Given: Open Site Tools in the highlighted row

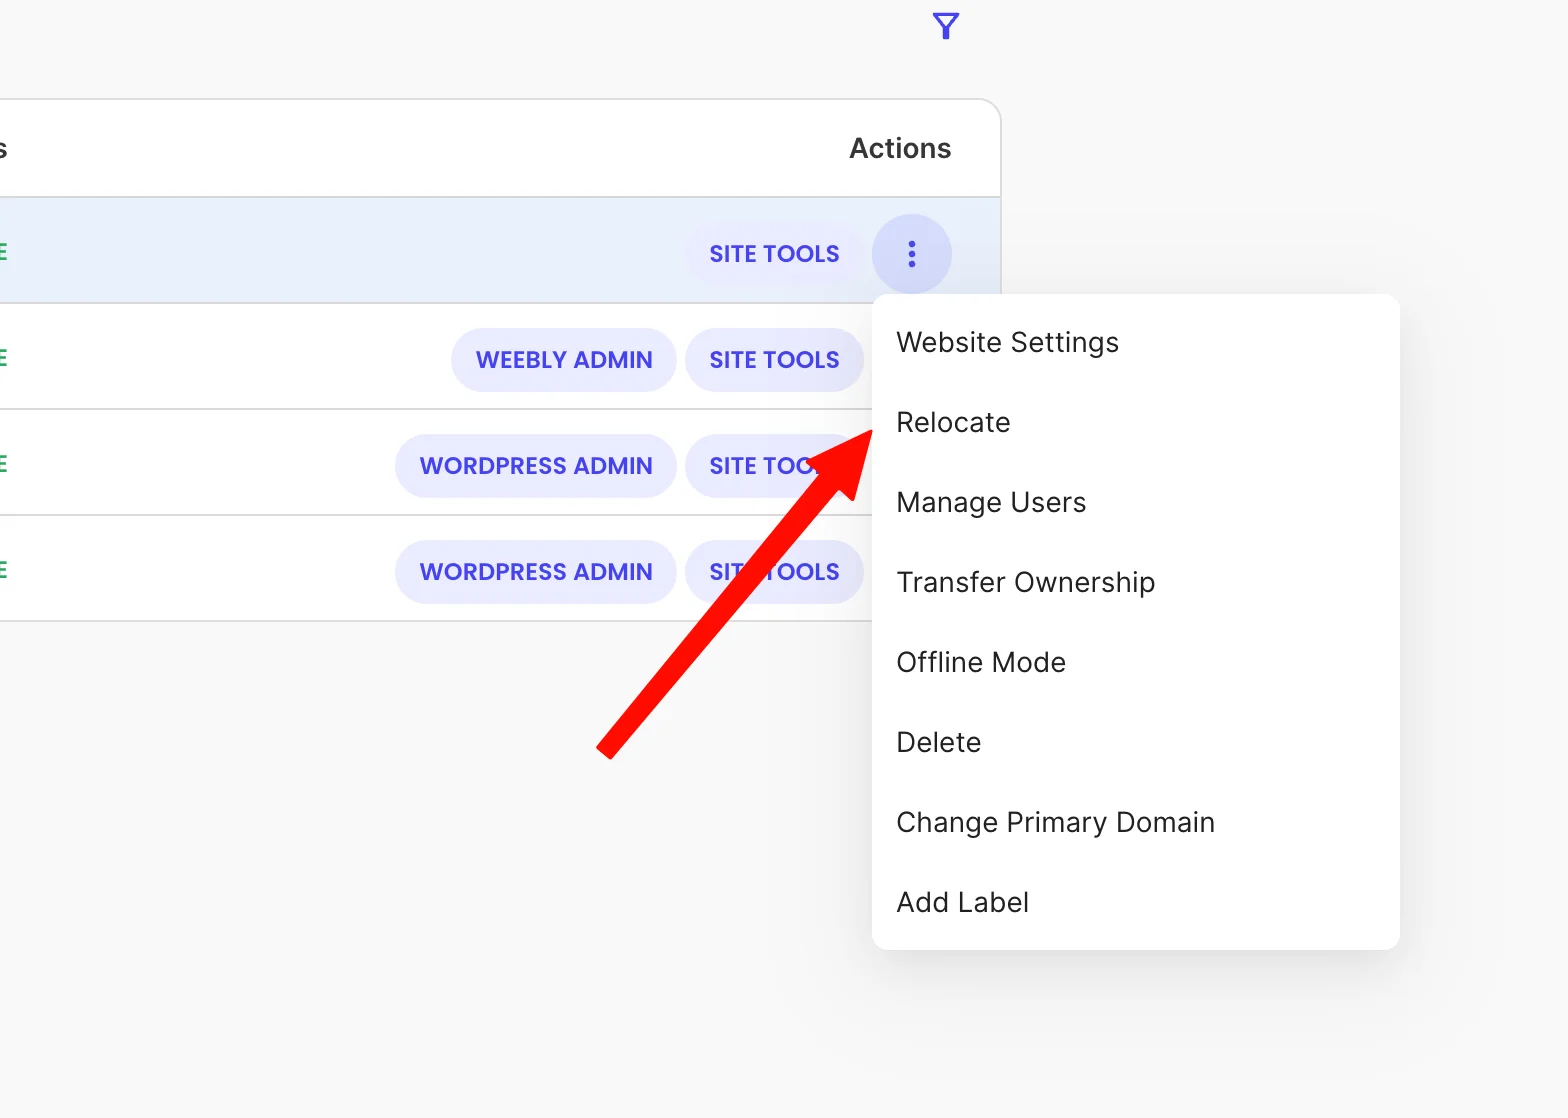Looking at the screenshot, I should point(774,254).
